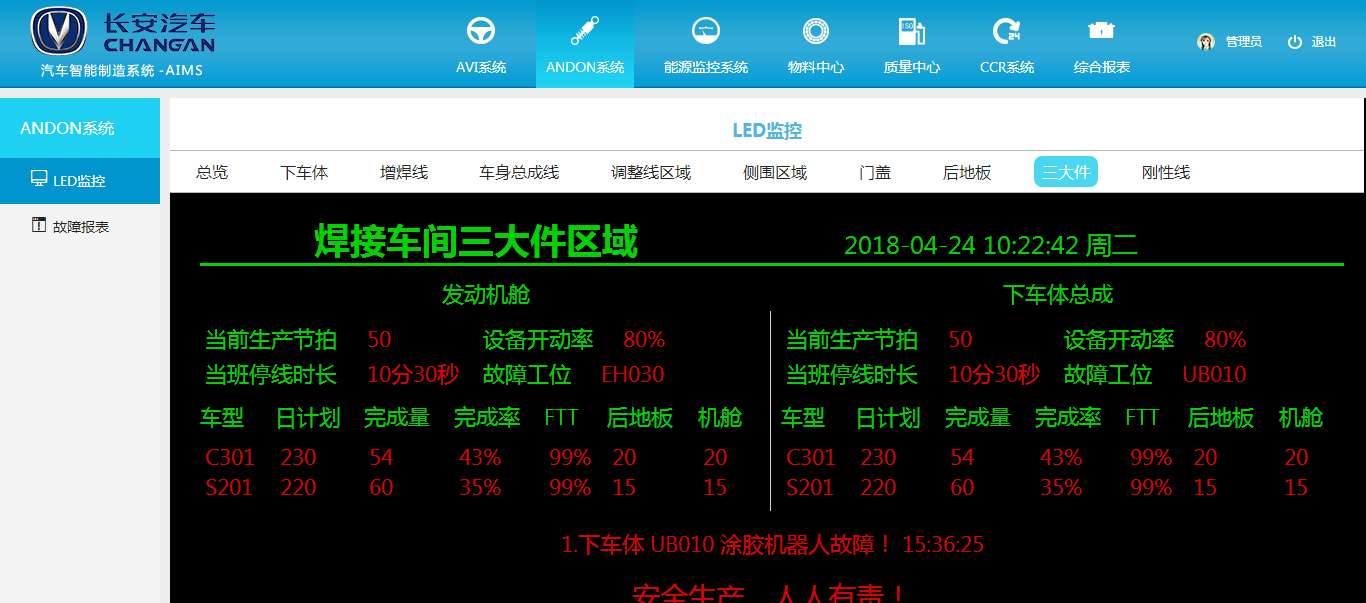Switch to the 侧围区域 tab
This screenshot has width=1366, height=603.
pos(775,172)
